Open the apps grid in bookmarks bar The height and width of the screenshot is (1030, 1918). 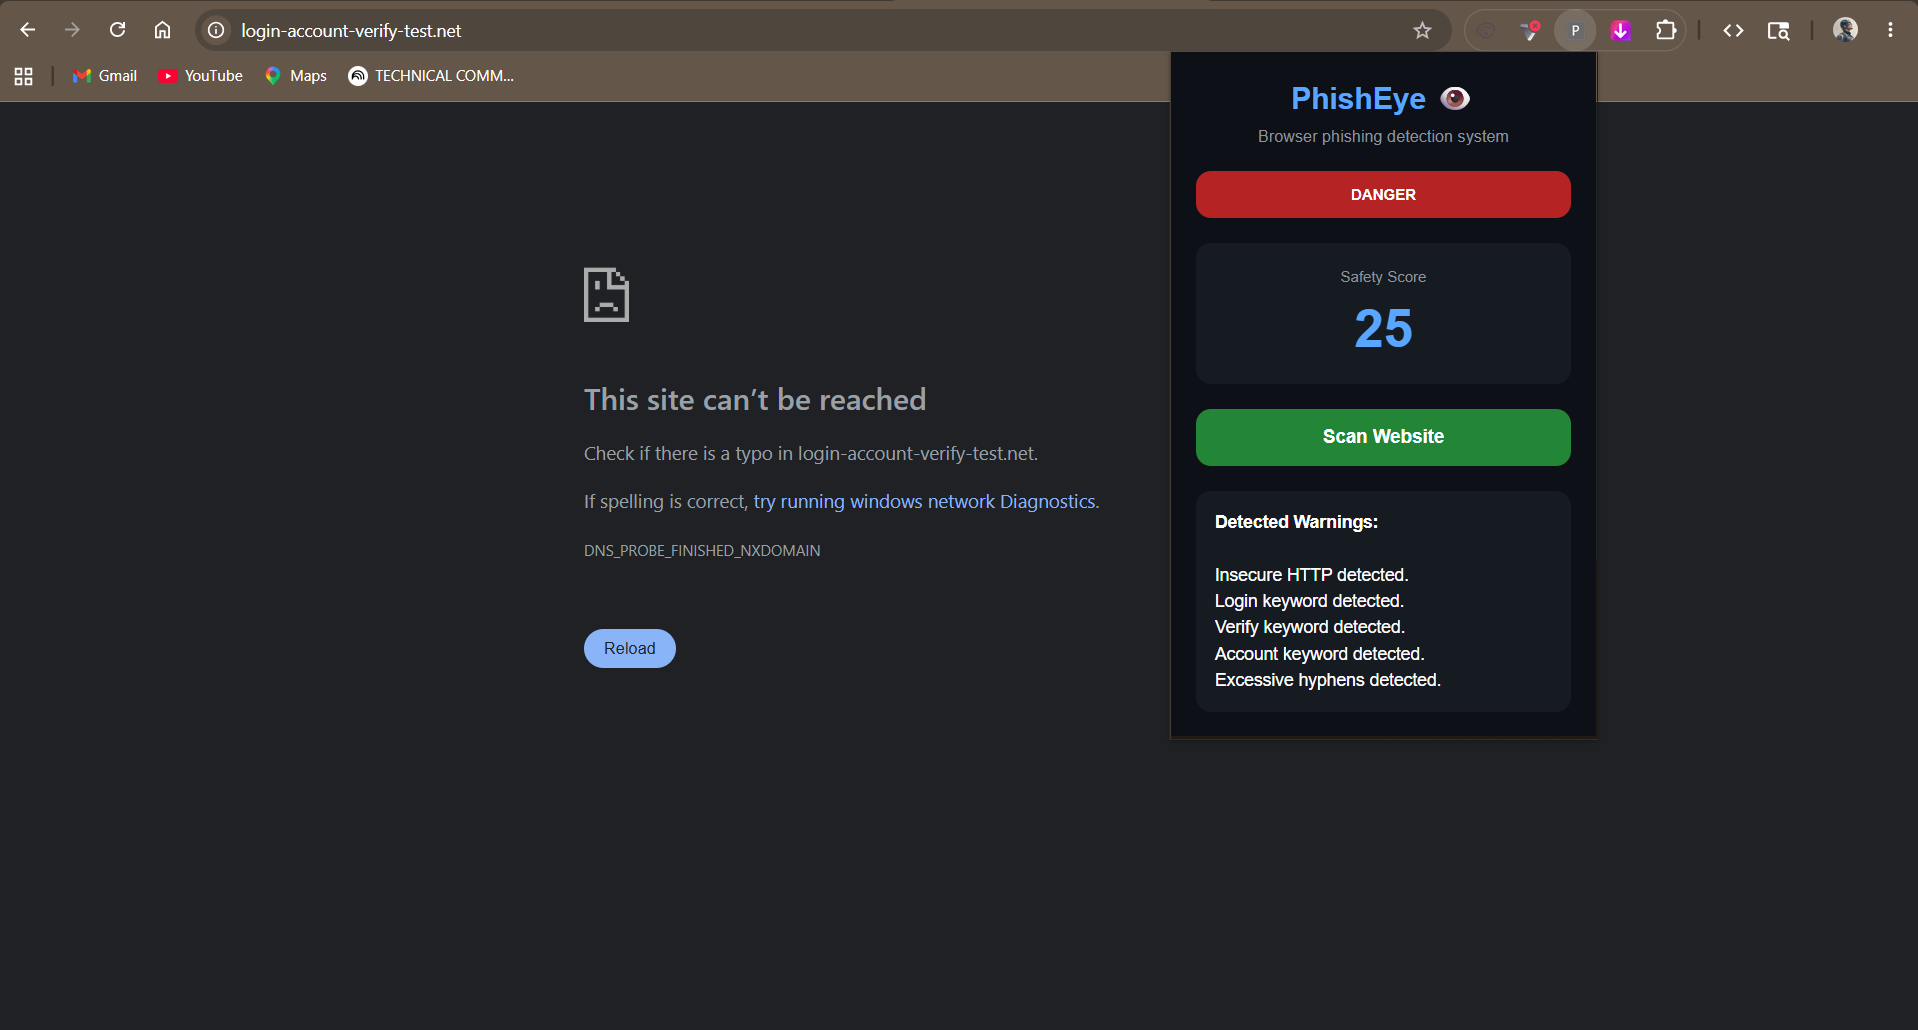point(24,76)
